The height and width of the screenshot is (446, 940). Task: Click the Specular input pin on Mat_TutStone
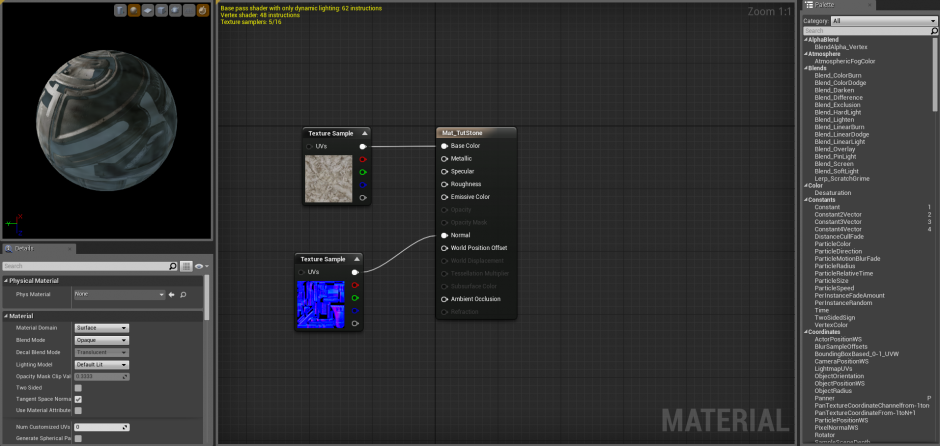point(444,171)
